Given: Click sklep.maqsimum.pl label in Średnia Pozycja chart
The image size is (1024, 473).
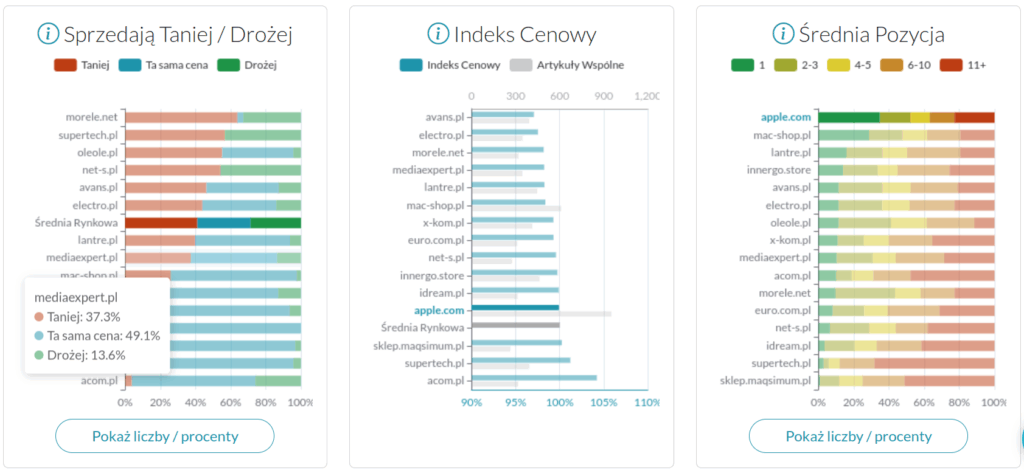Looking at the screenshot, I should (x=765, y=380).
